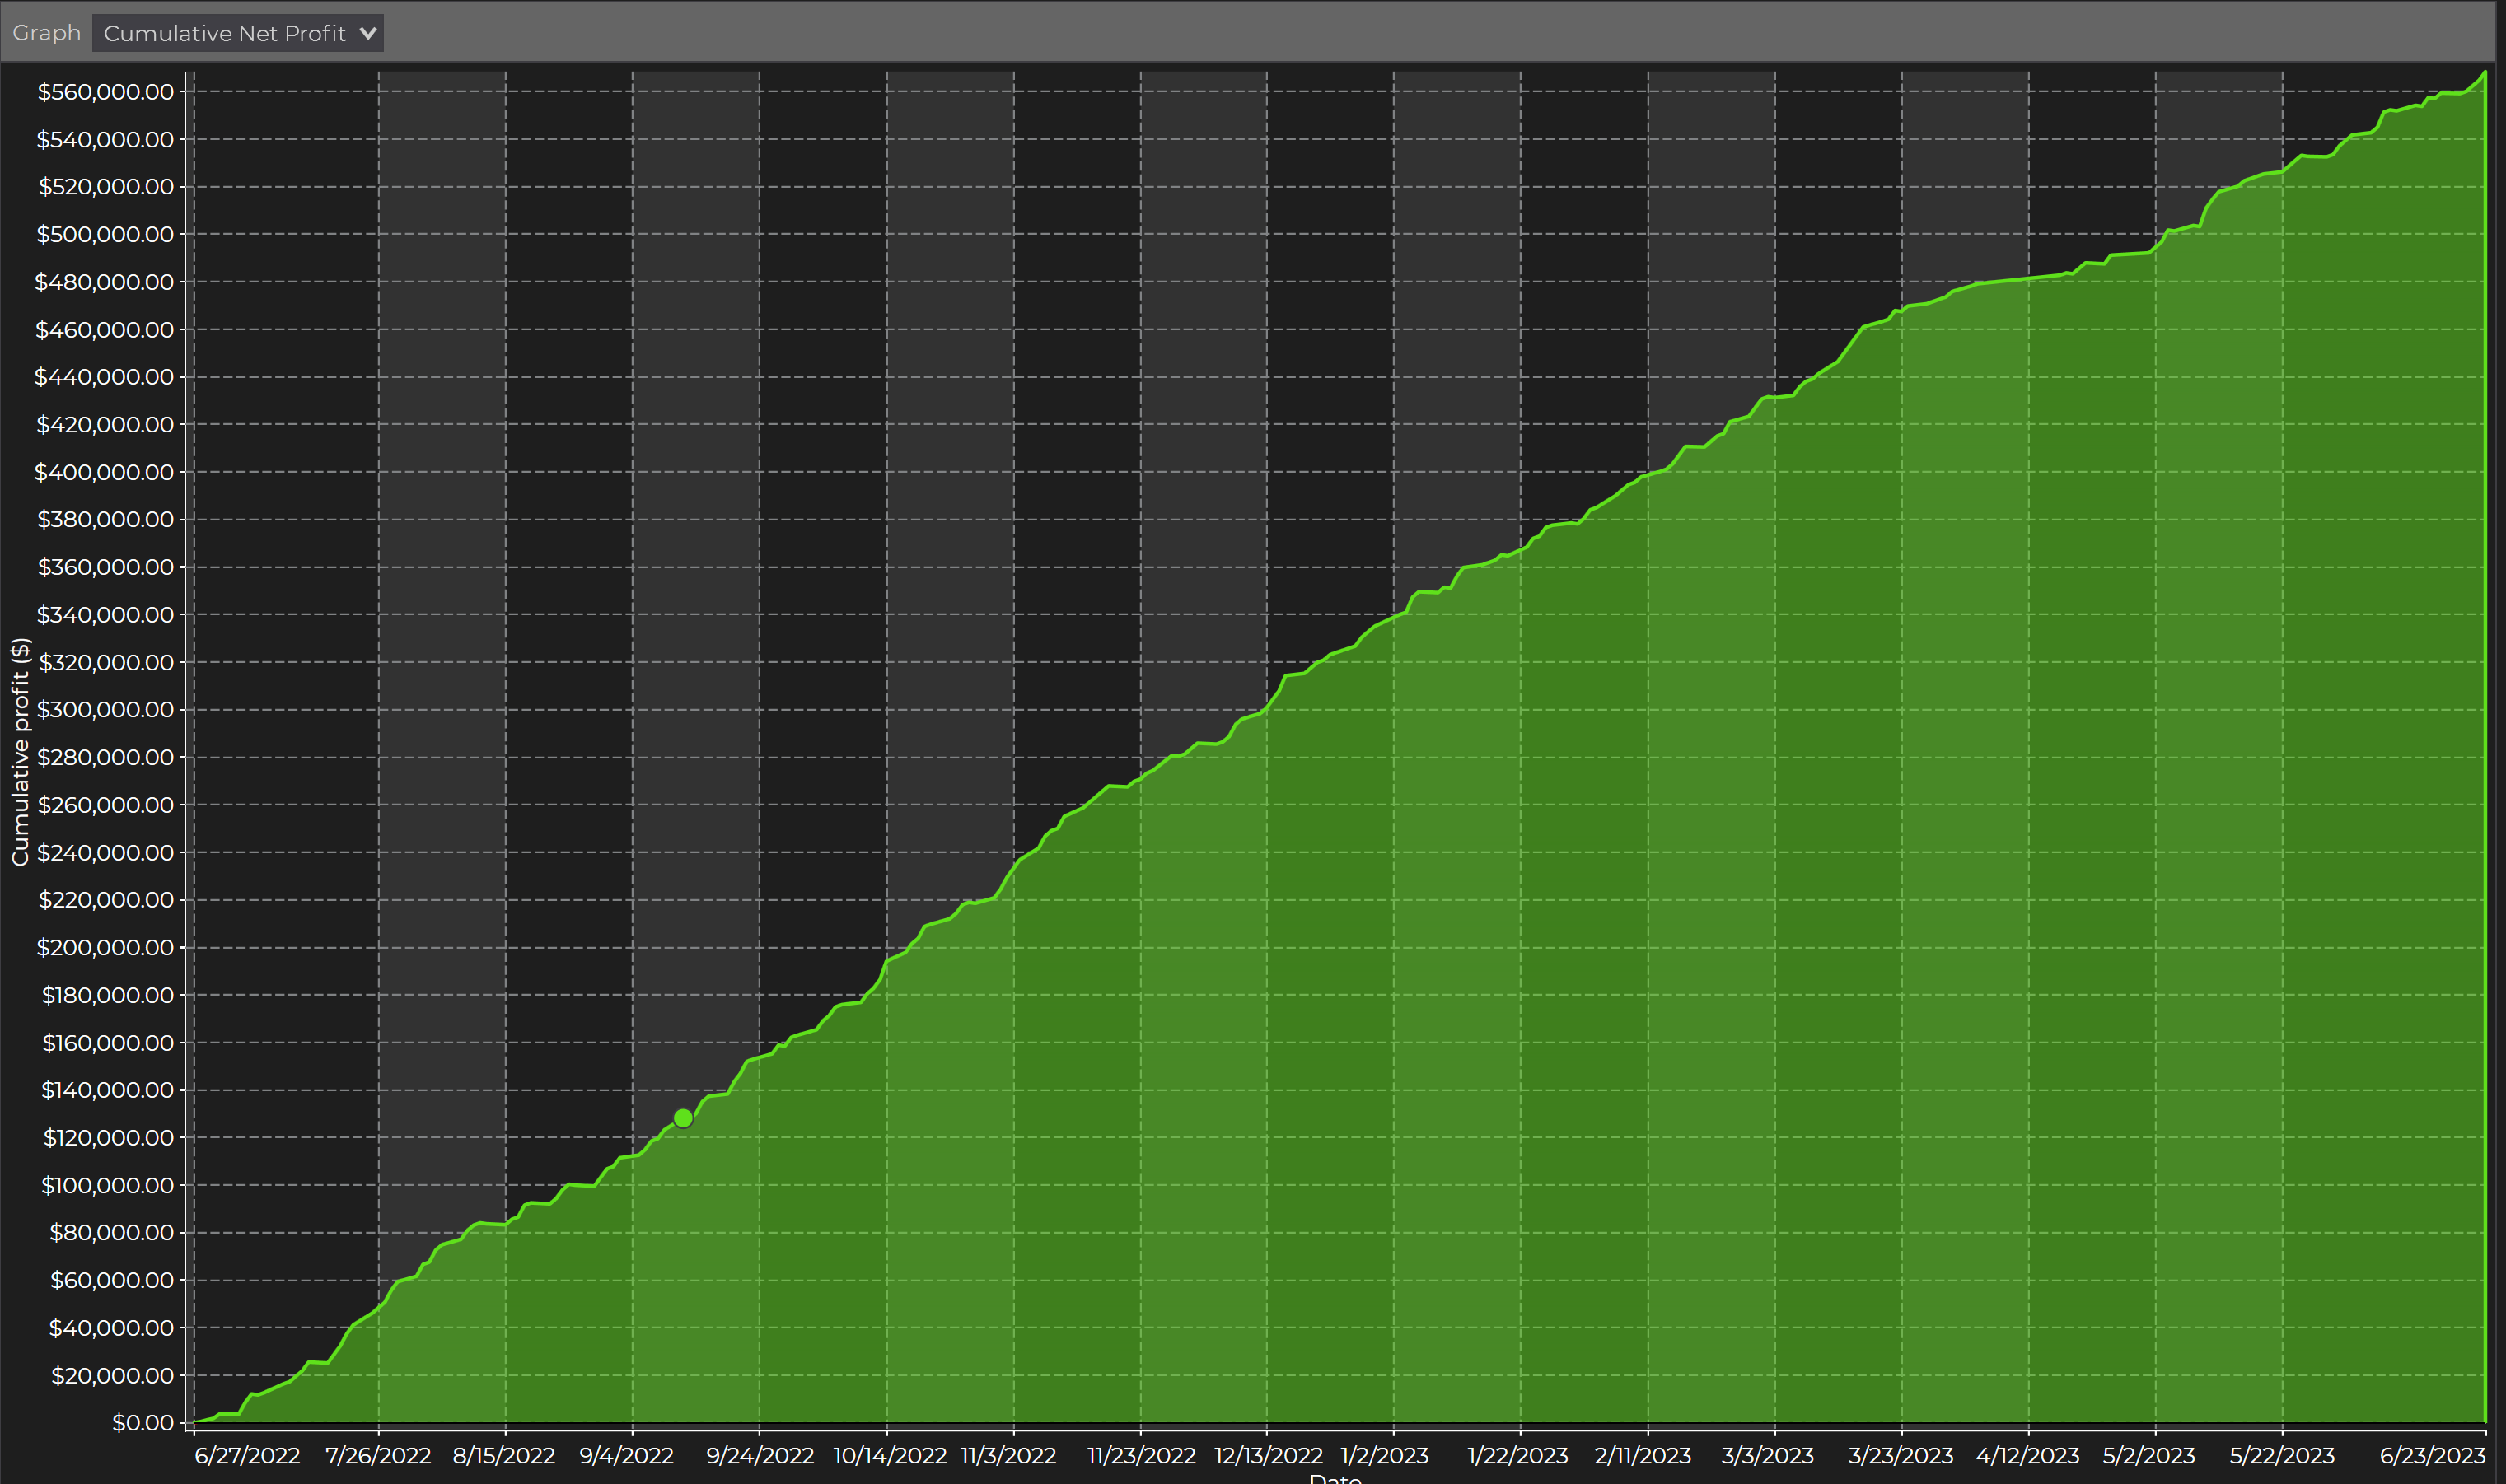This screenshot has width=2506, height=1484.
Task: Click the 5/22/2023 date label
Action: tap(2282, 1455)
